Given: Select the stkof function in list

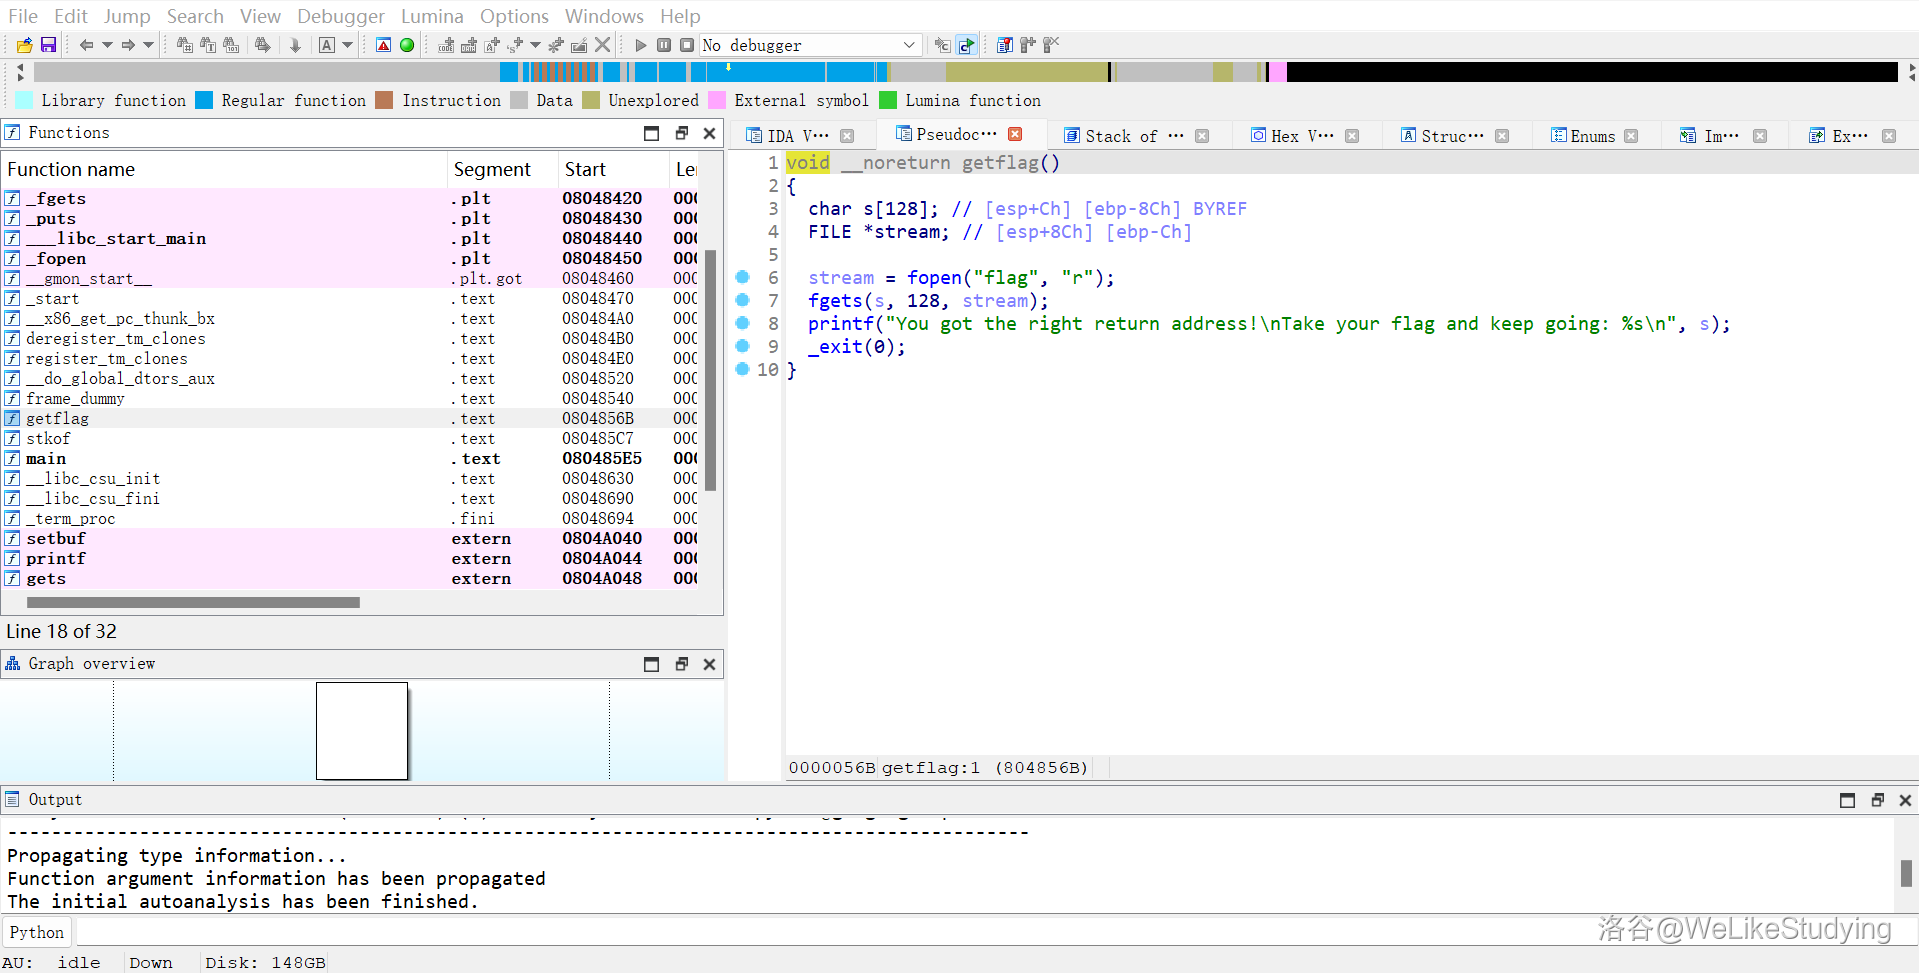Looking at the screenshot, I should [x=48, y=438].
